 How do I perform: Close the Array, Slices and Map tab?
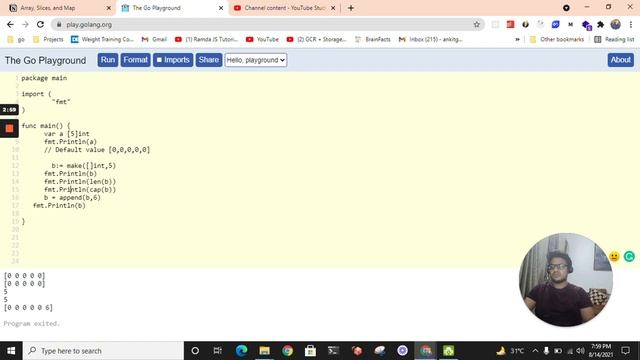pos(109,8)
